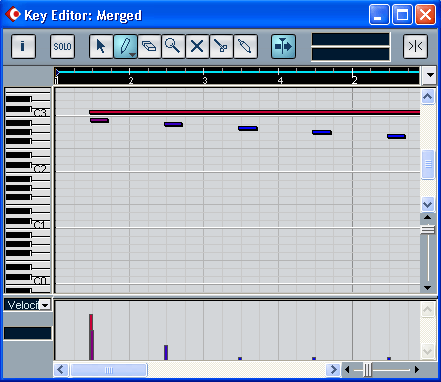
Task: Select the blue note before bar 3
Action: coord(173,124)
